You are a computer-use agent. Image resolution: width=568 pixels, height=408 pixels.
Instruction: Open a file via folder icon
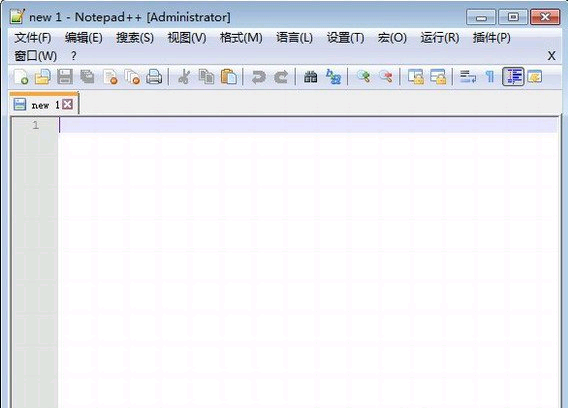[x=42, y=77]
